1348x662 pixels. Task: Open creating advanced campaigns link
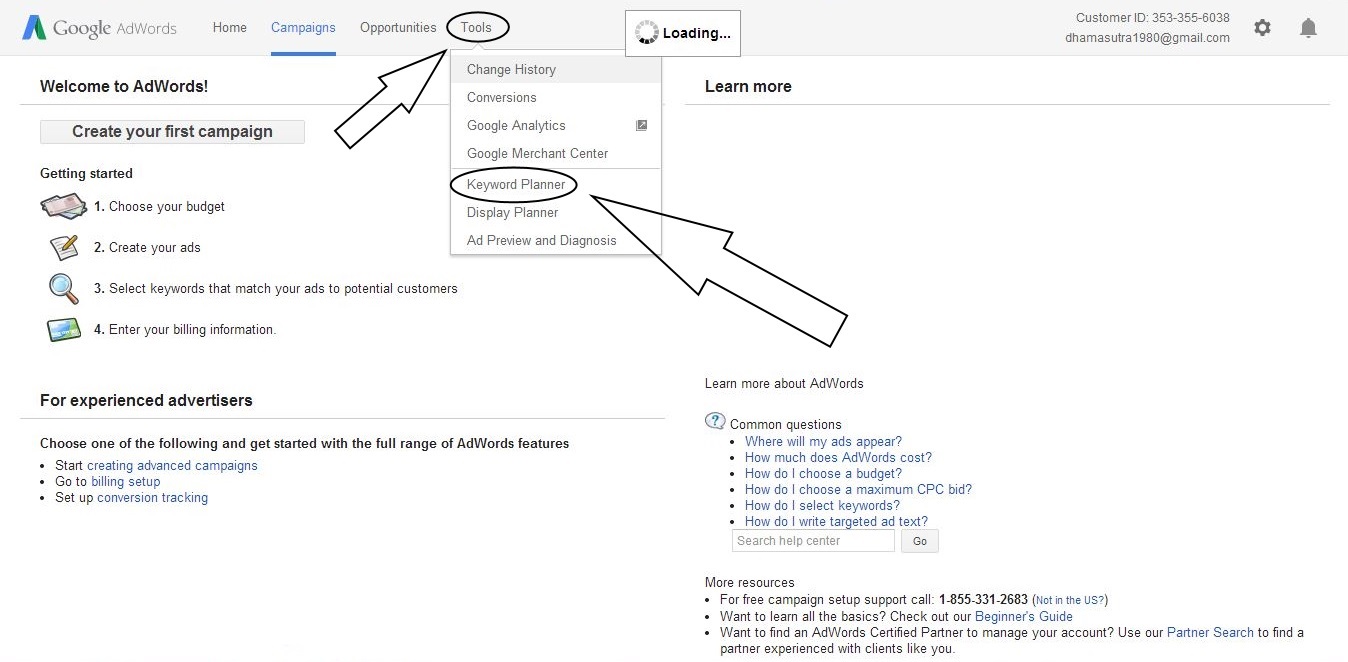[172, 466]
